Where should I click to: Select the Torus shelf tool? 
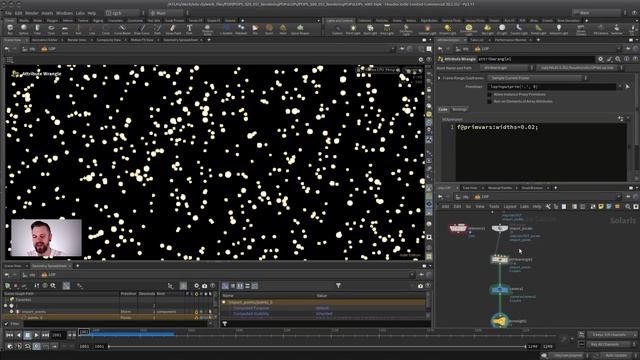pyautogui.click(x=51, y=29)
